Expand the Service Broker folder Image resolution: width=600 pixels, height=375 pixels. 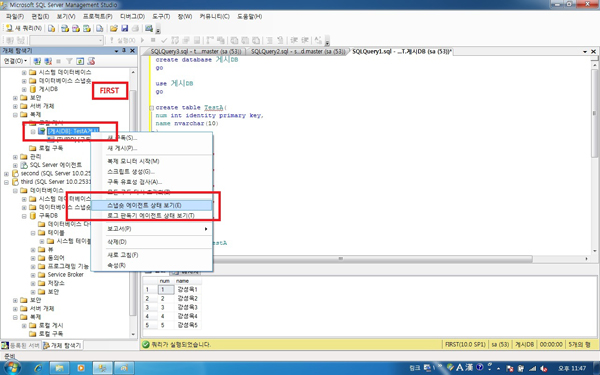tap(33, 275)
